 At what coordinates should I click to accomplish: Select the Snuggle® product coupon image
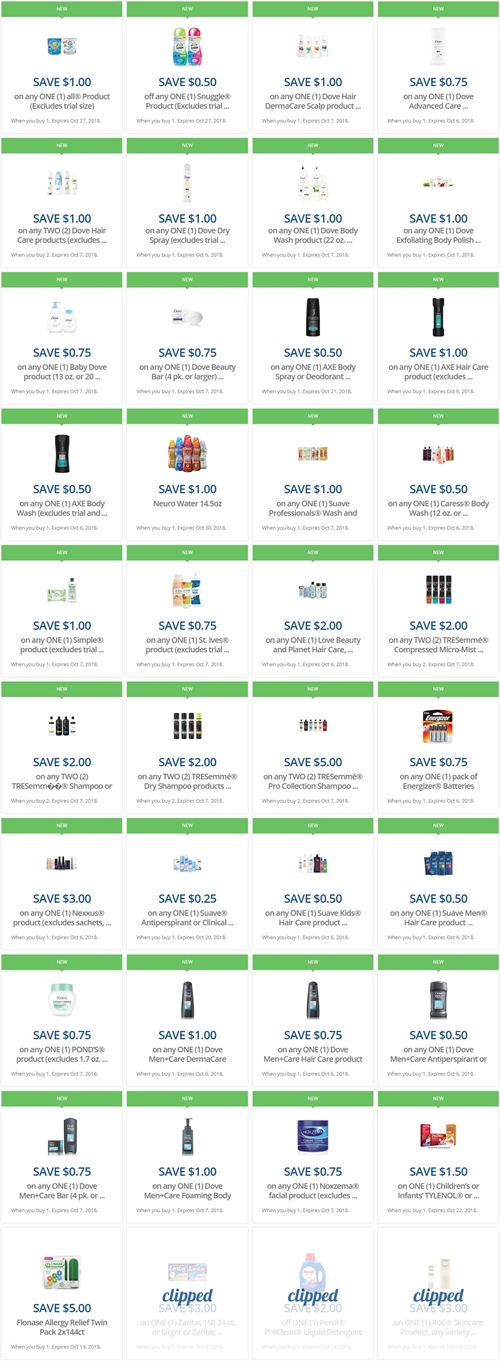click(187, 45)
